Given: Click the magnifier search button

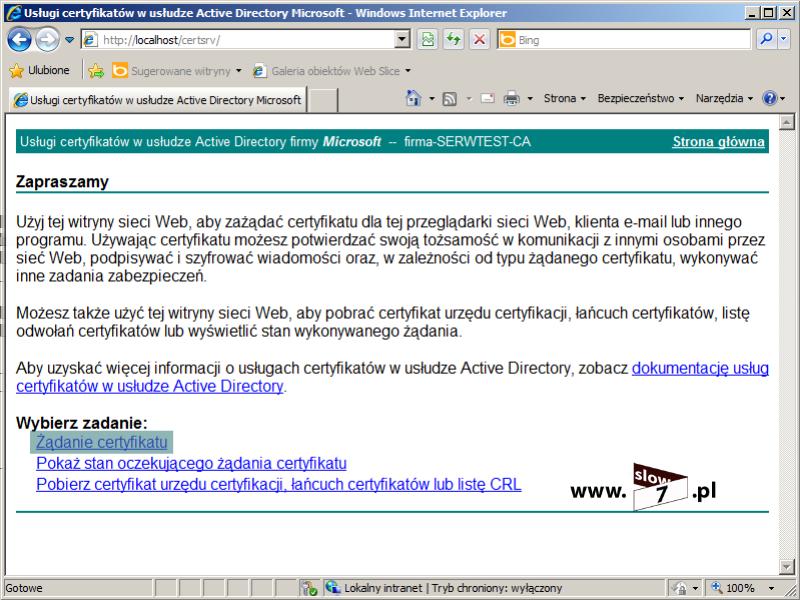Looking at the screenshot, I should click(766, 39).
